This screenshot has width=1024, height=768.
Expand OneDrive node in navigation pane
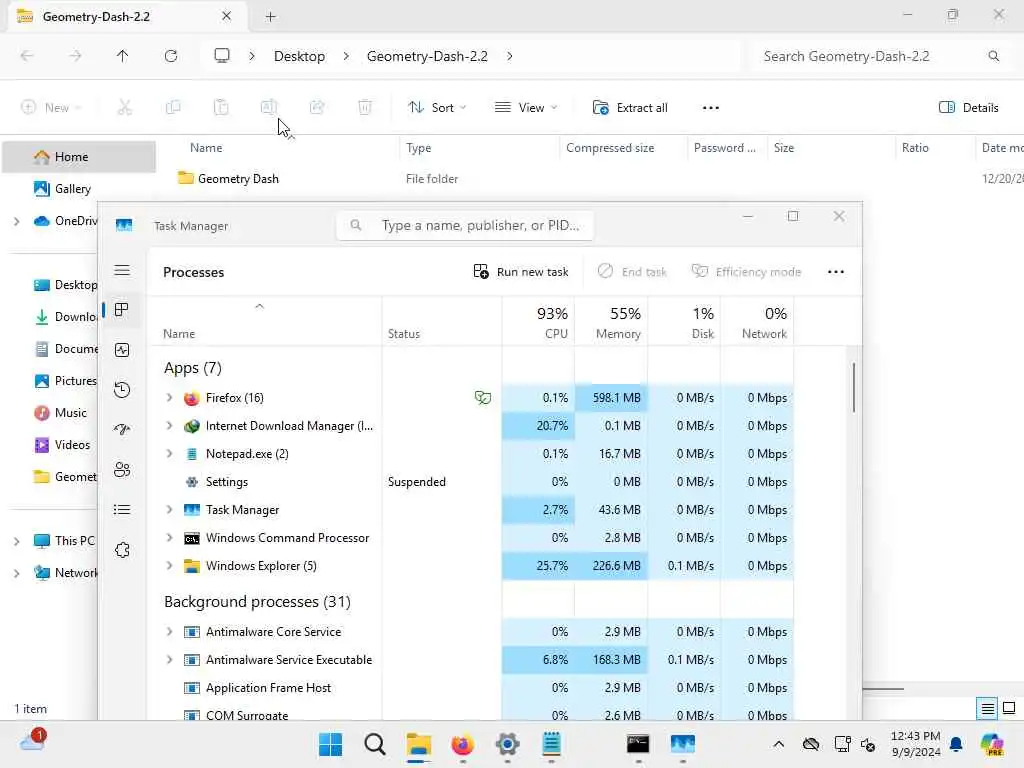click(17, 221)
